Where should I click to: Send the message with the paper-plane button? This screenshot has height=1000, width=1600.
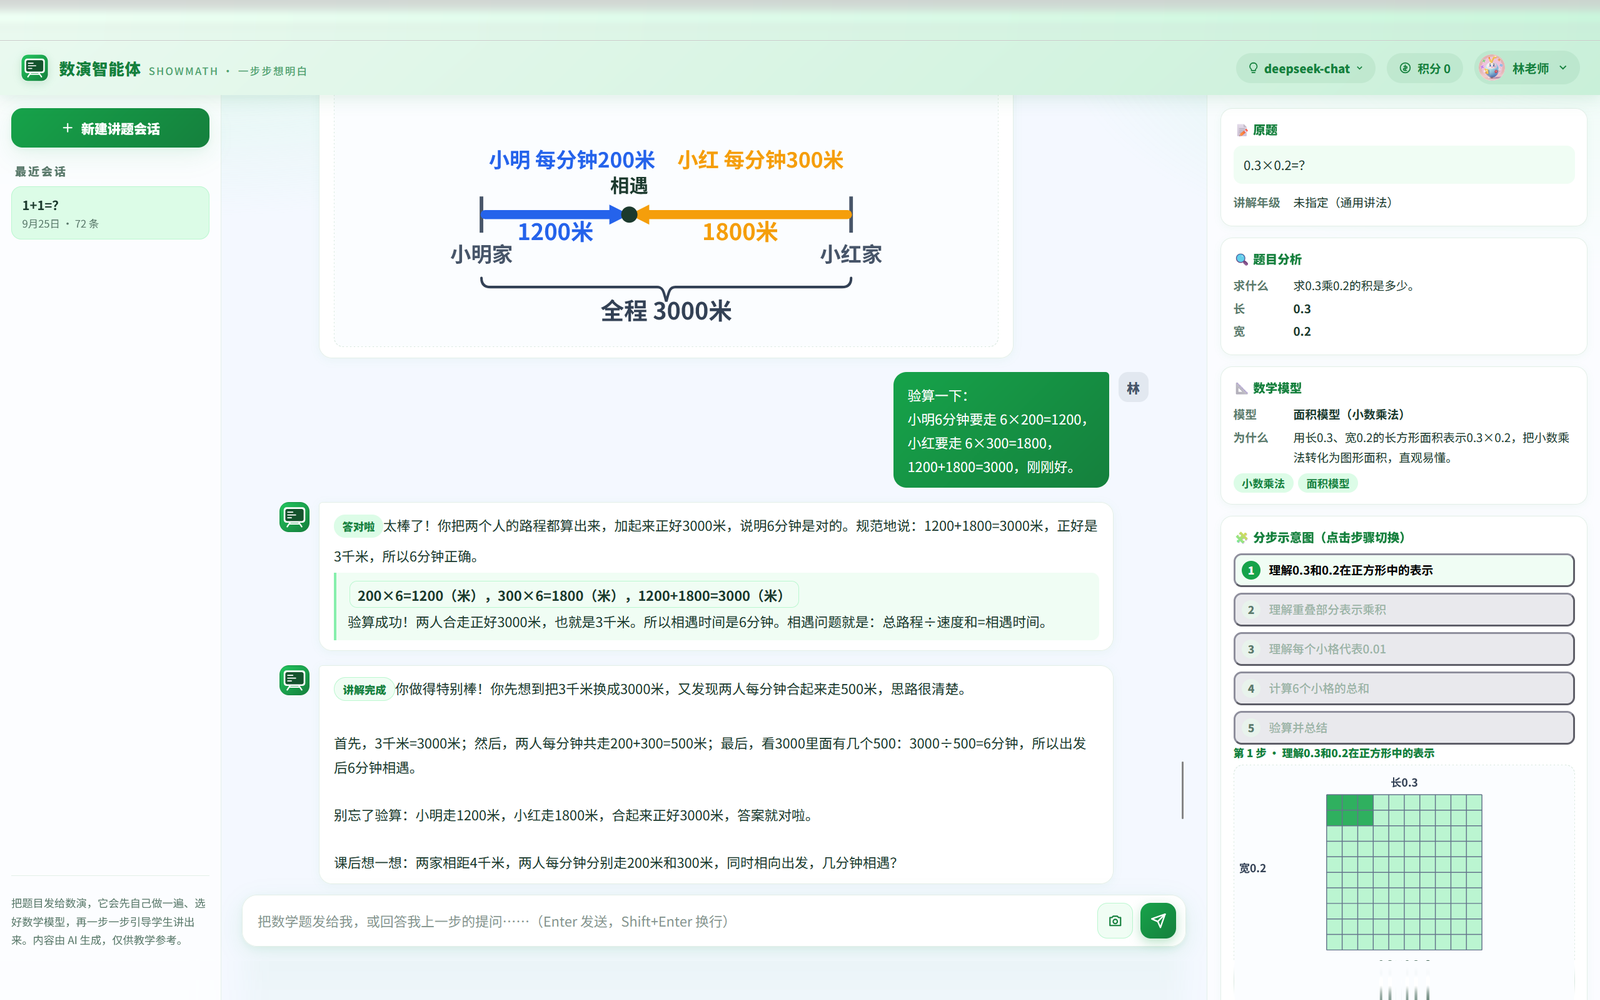pos(1158,921)
